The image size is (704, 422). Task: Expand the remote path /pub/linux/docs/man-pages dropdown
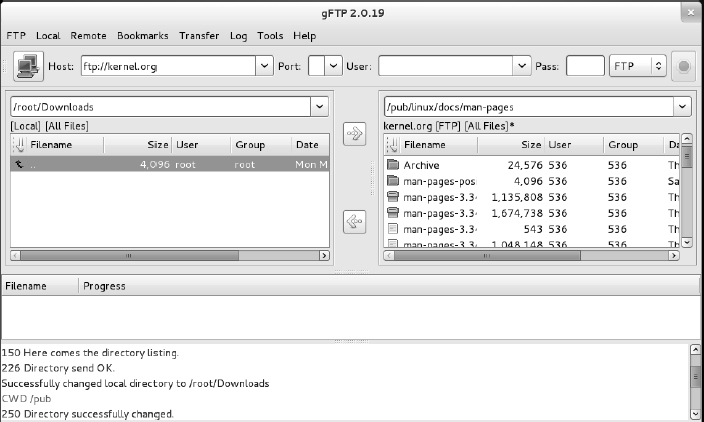(x=682, y=107)
